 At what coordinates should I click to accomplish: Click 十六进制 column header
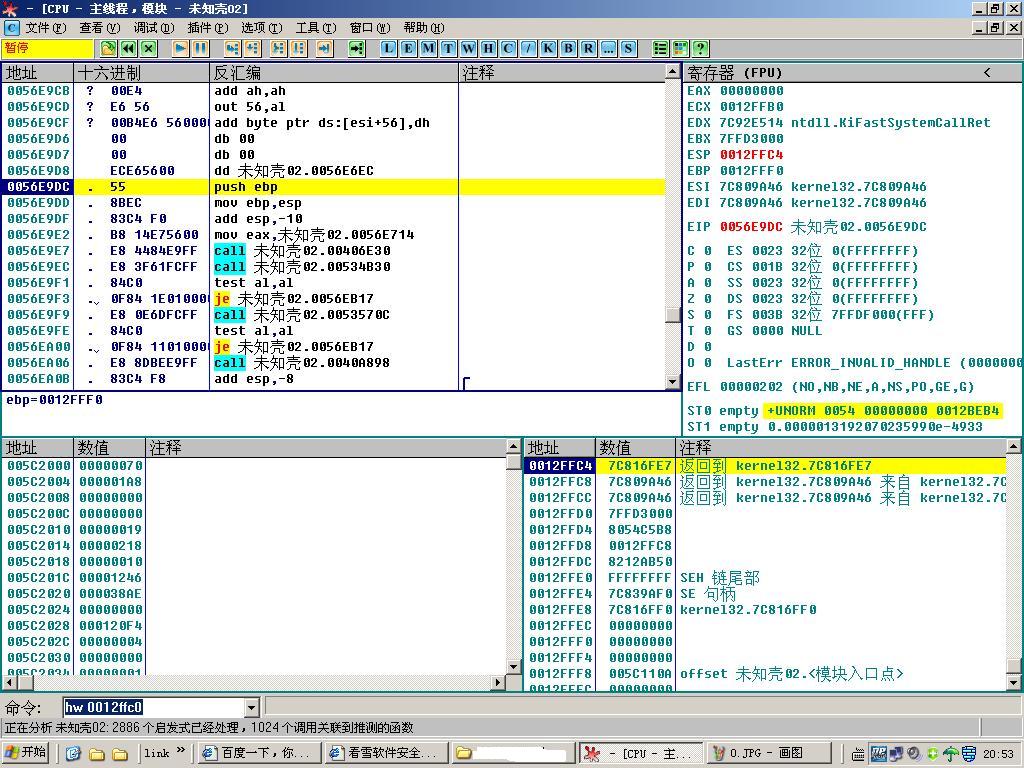(x=142, y=73)
